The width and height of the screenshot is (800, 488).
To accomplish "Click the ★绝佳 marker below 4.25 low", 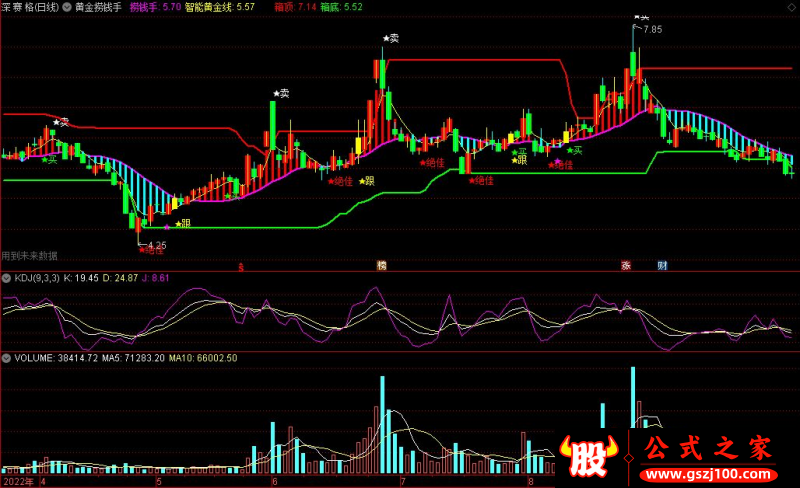I will click(149, 251).
